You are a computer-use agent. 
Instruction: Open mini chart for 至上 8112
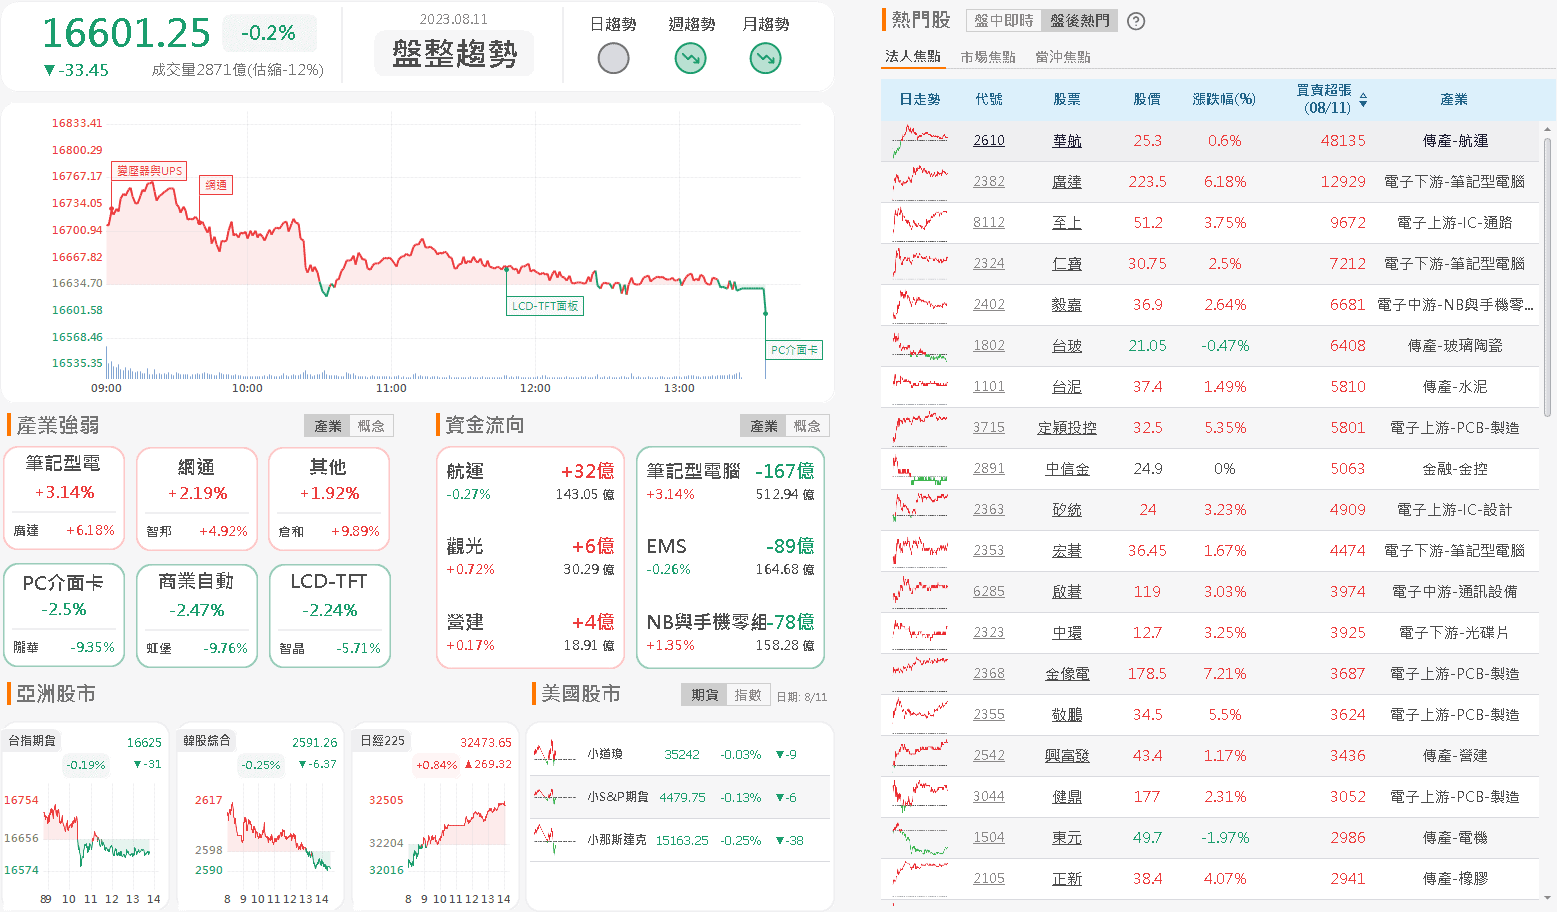pos(920,222)
